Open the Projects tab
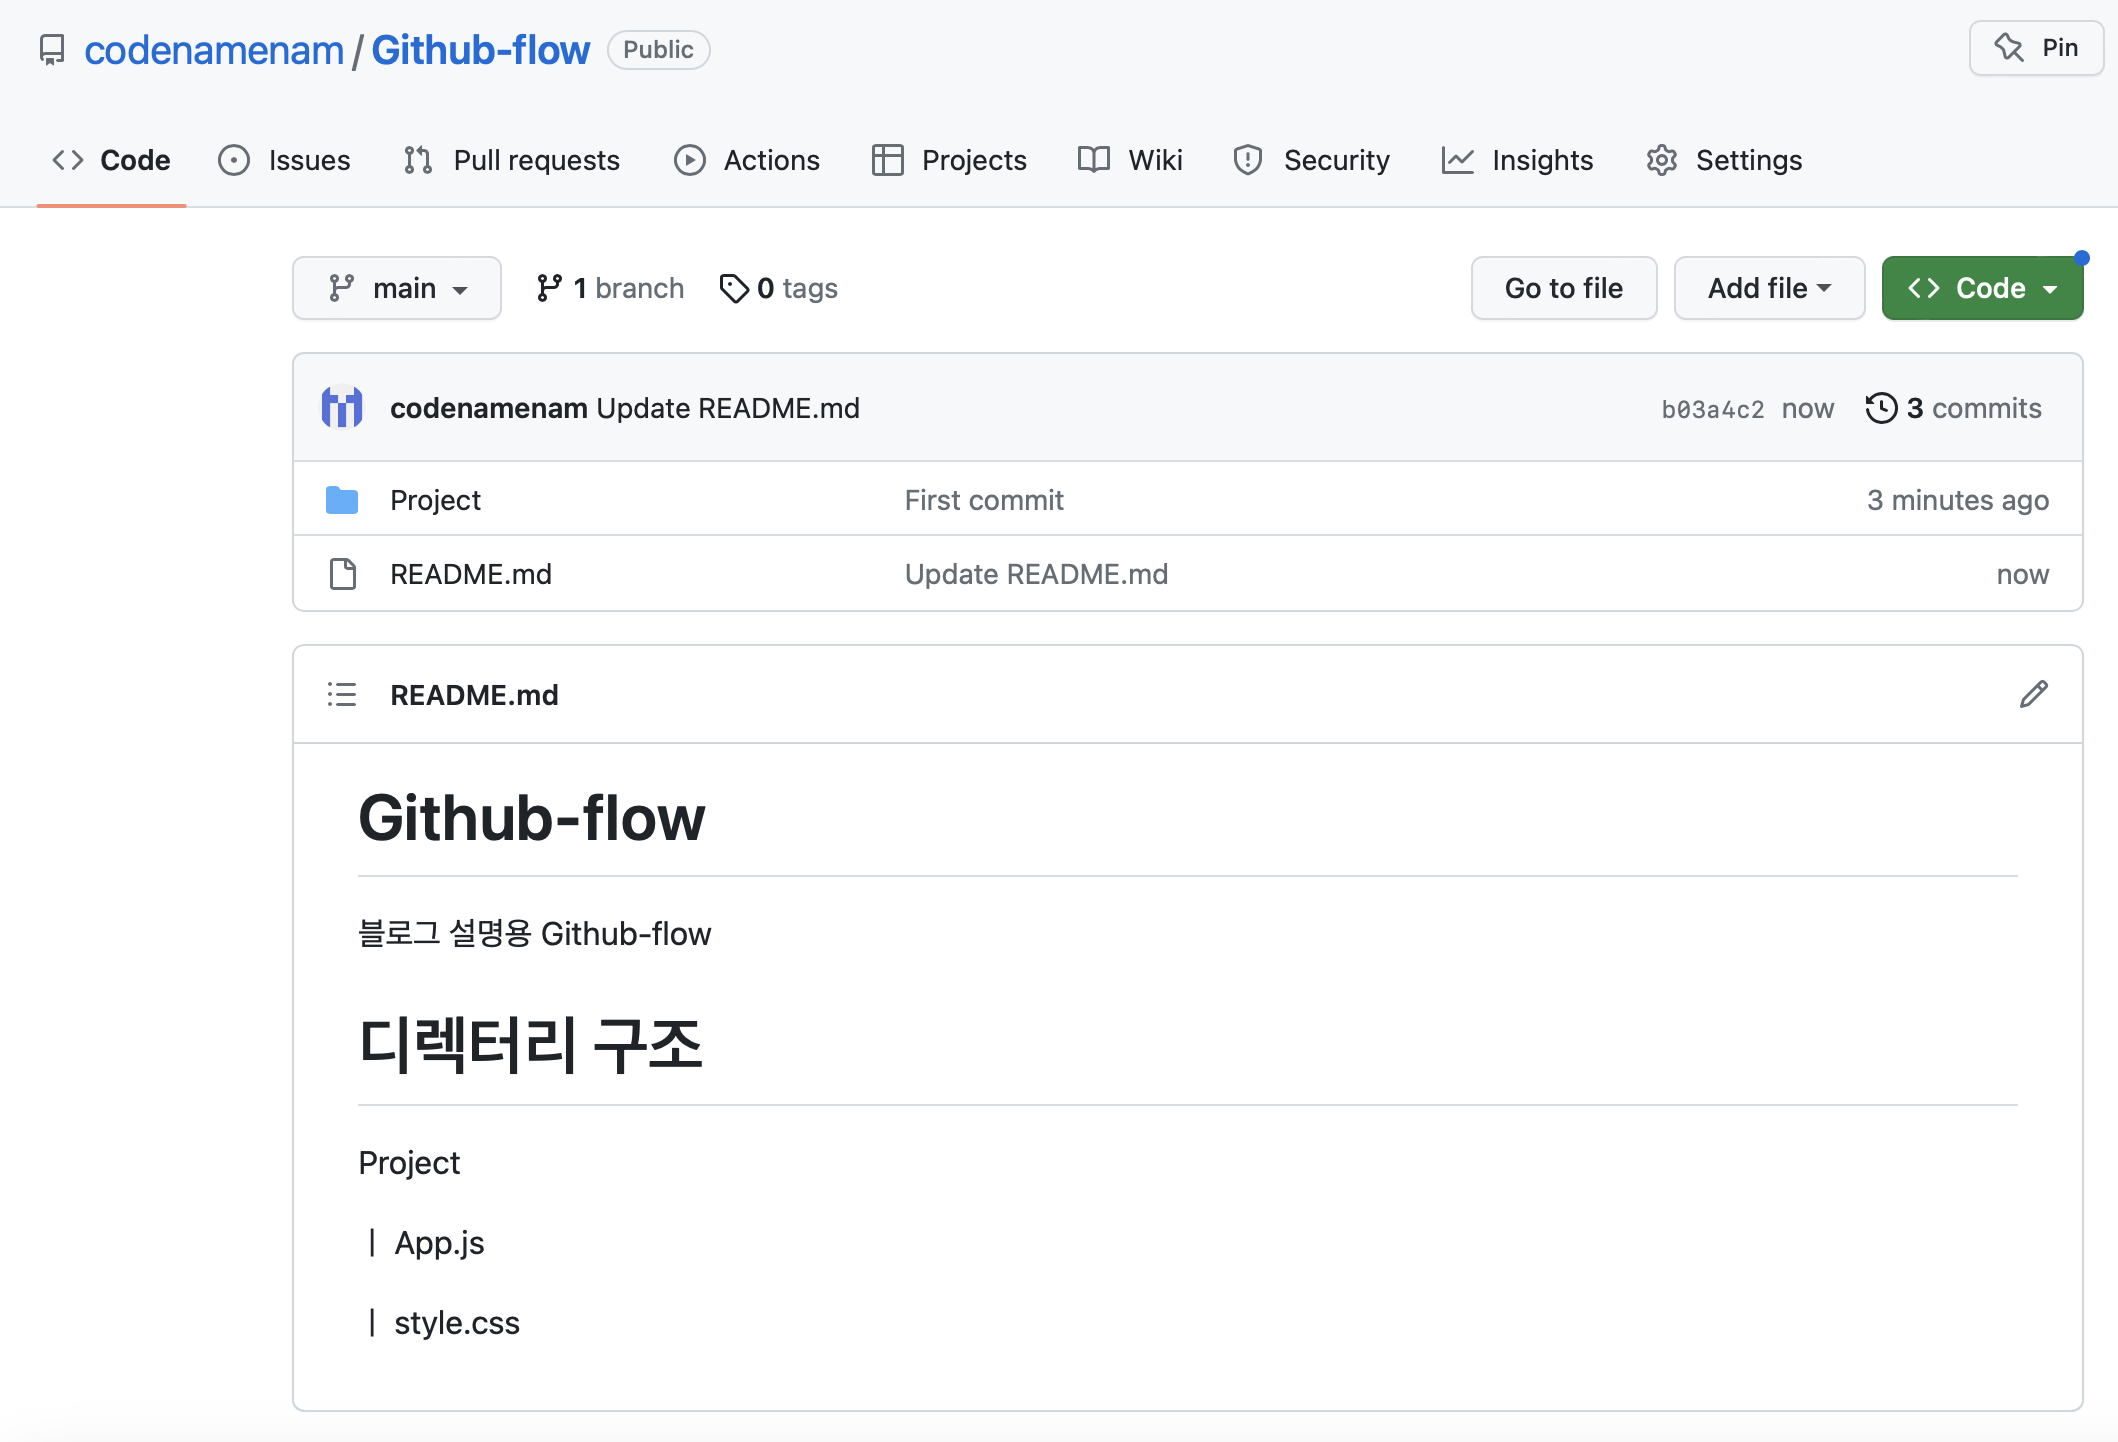The height and width of the screenshot is (1442, 2118). (949, 160)
